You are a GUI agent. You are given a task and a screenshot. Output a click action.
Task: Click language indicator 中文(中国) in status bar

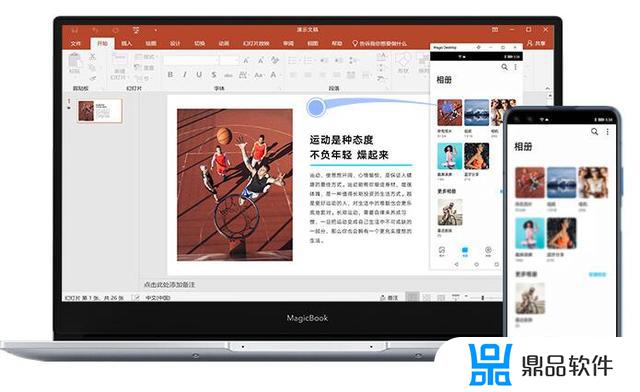coord(158,298)
